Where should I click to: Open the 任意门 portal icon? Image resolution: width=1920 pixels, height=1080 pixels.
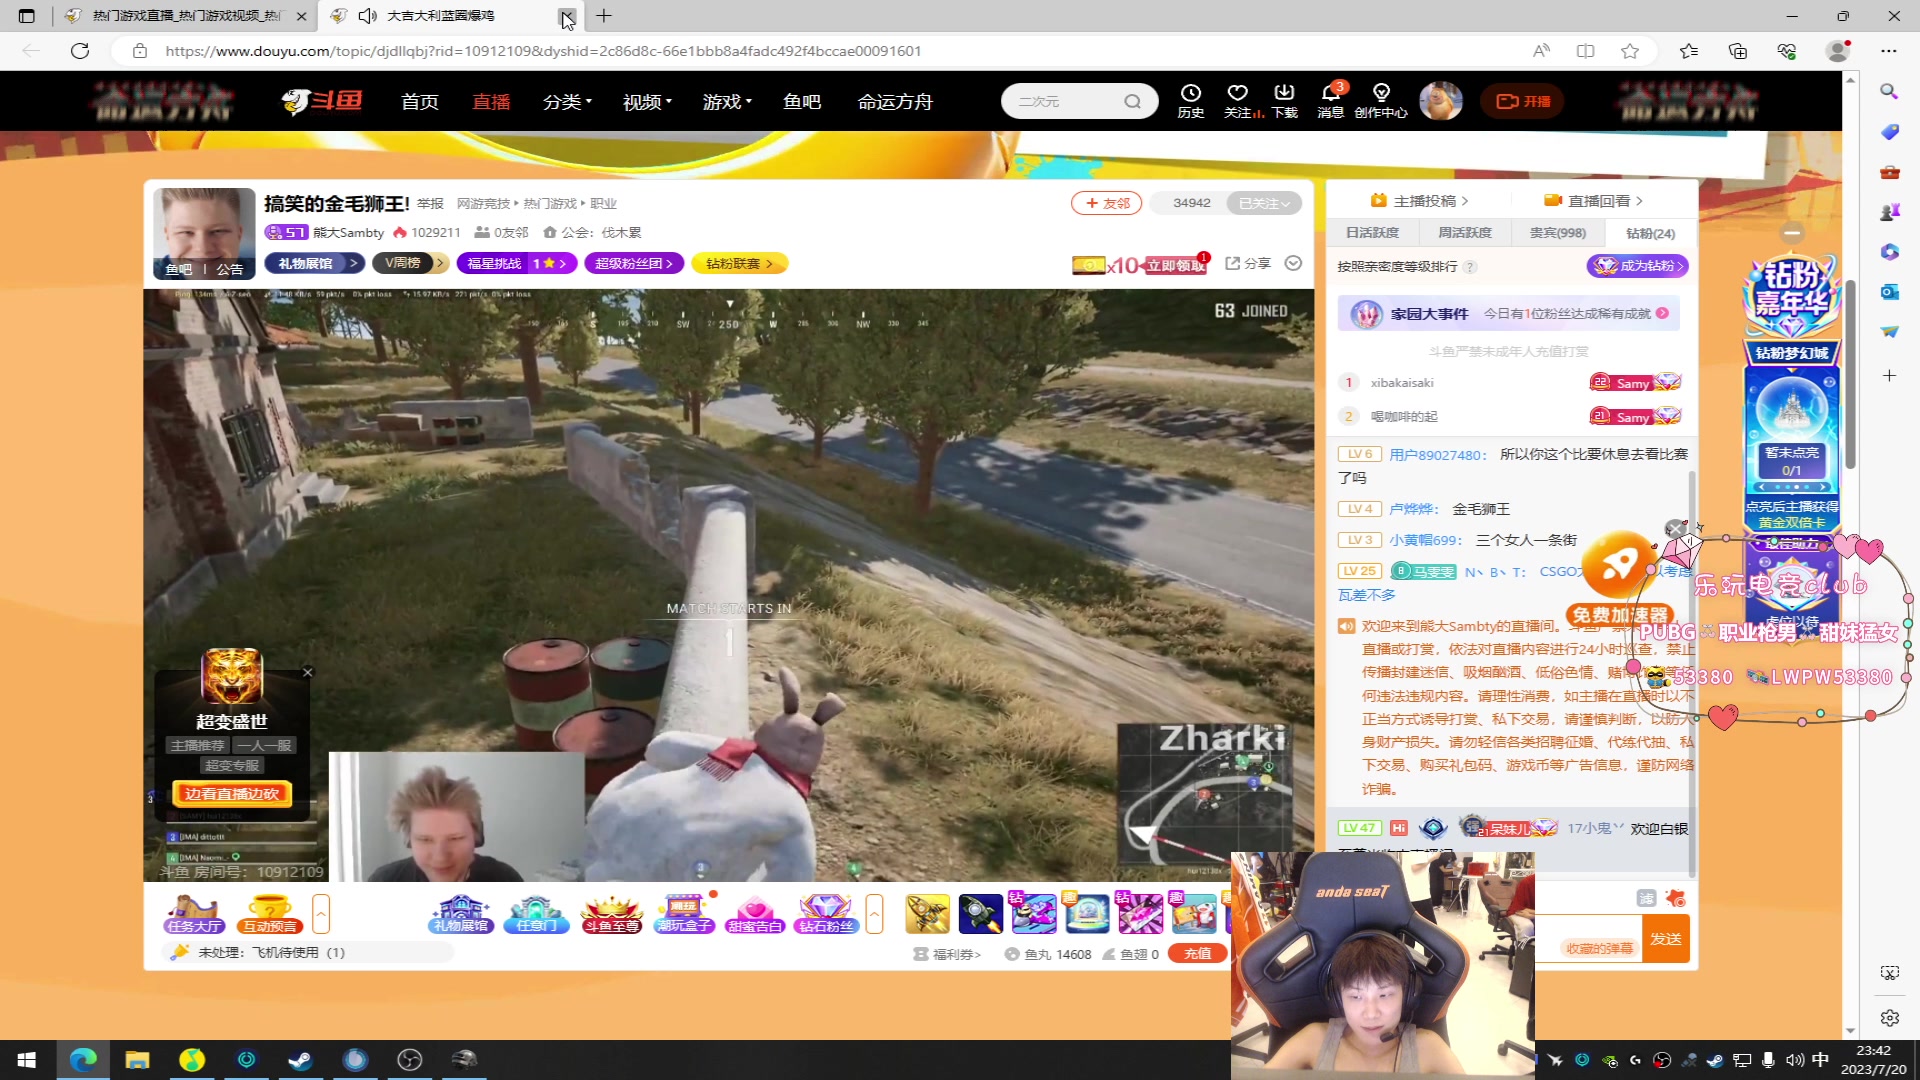(x=536, y=914)
